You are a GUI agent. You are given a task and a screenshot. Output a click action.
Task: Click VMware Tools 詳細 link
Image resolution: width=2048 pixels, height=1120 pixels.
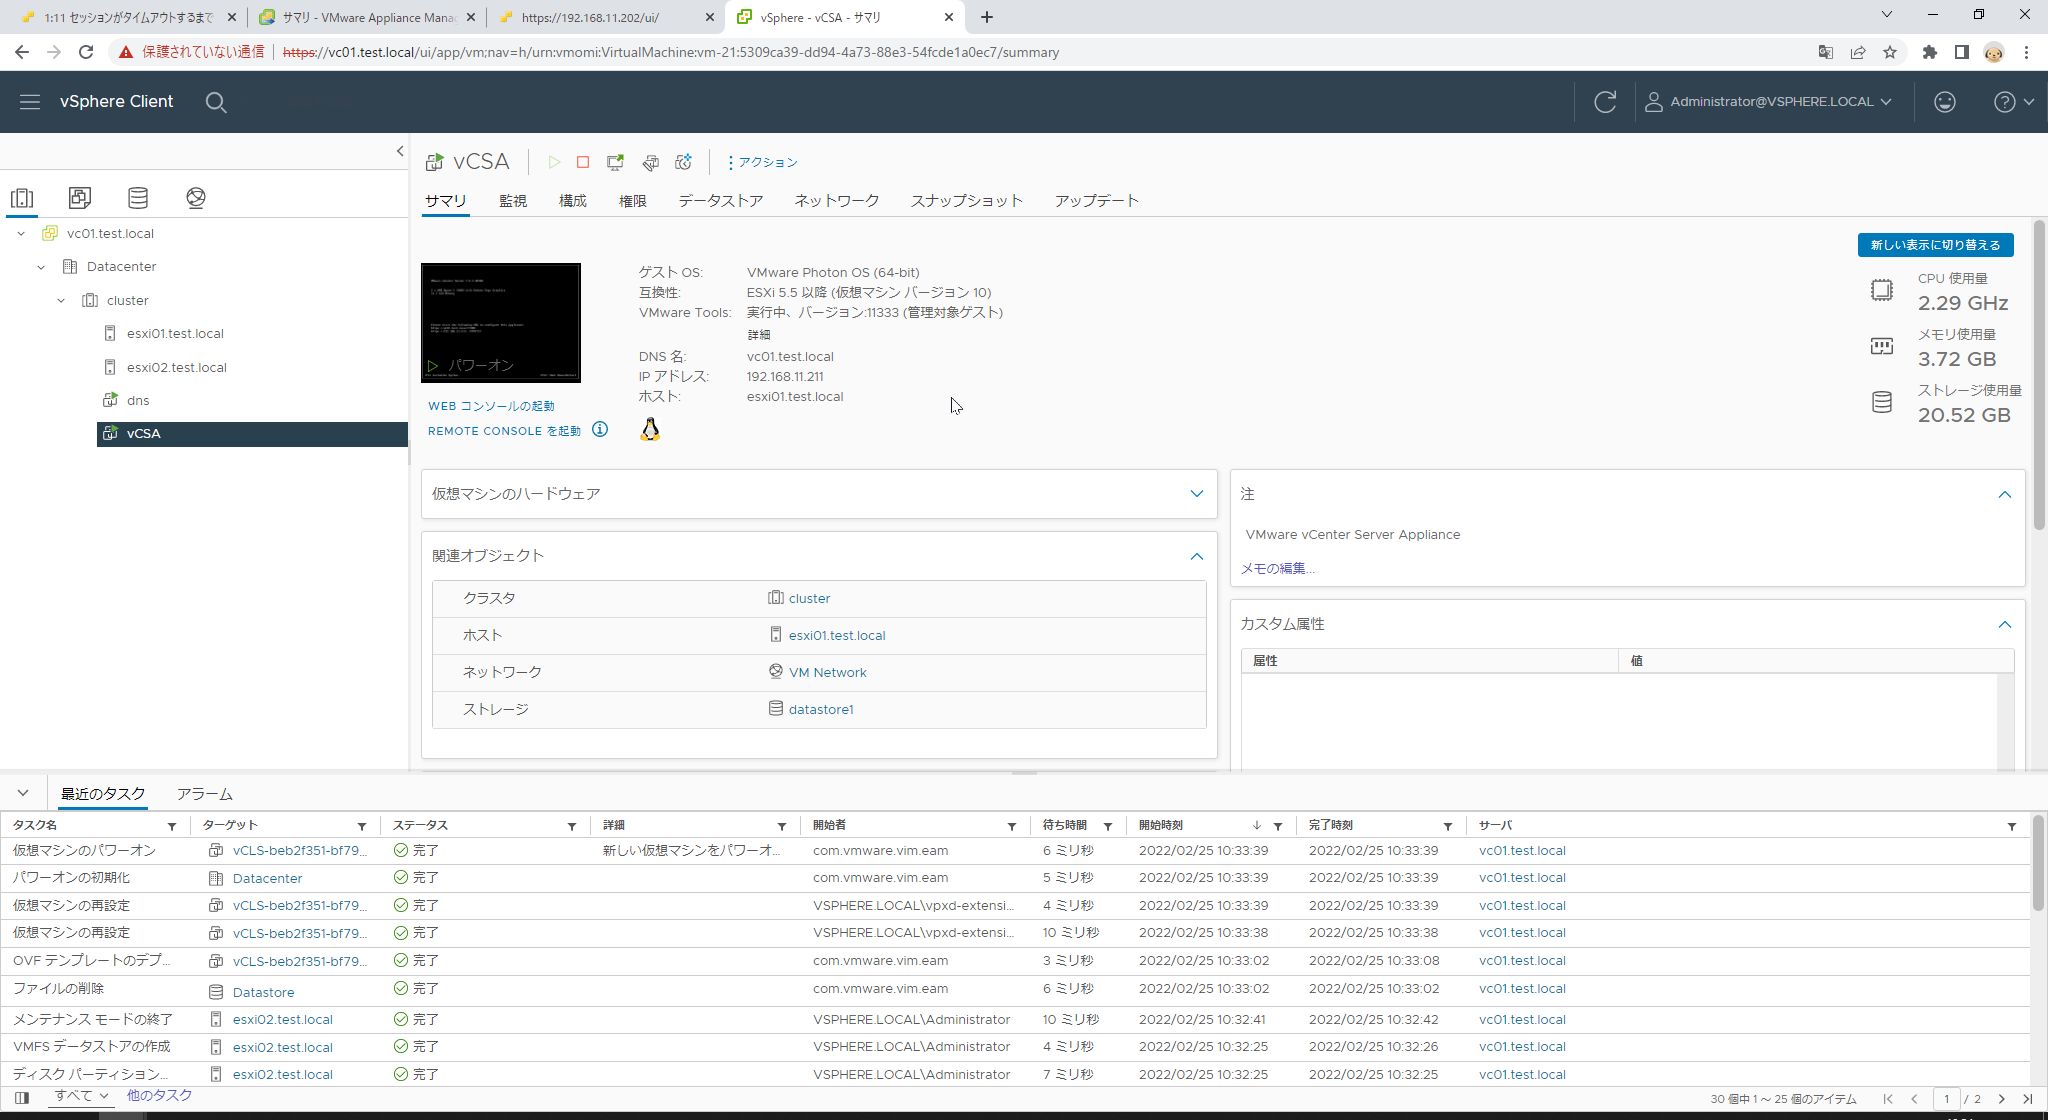(x=759, y=335)
